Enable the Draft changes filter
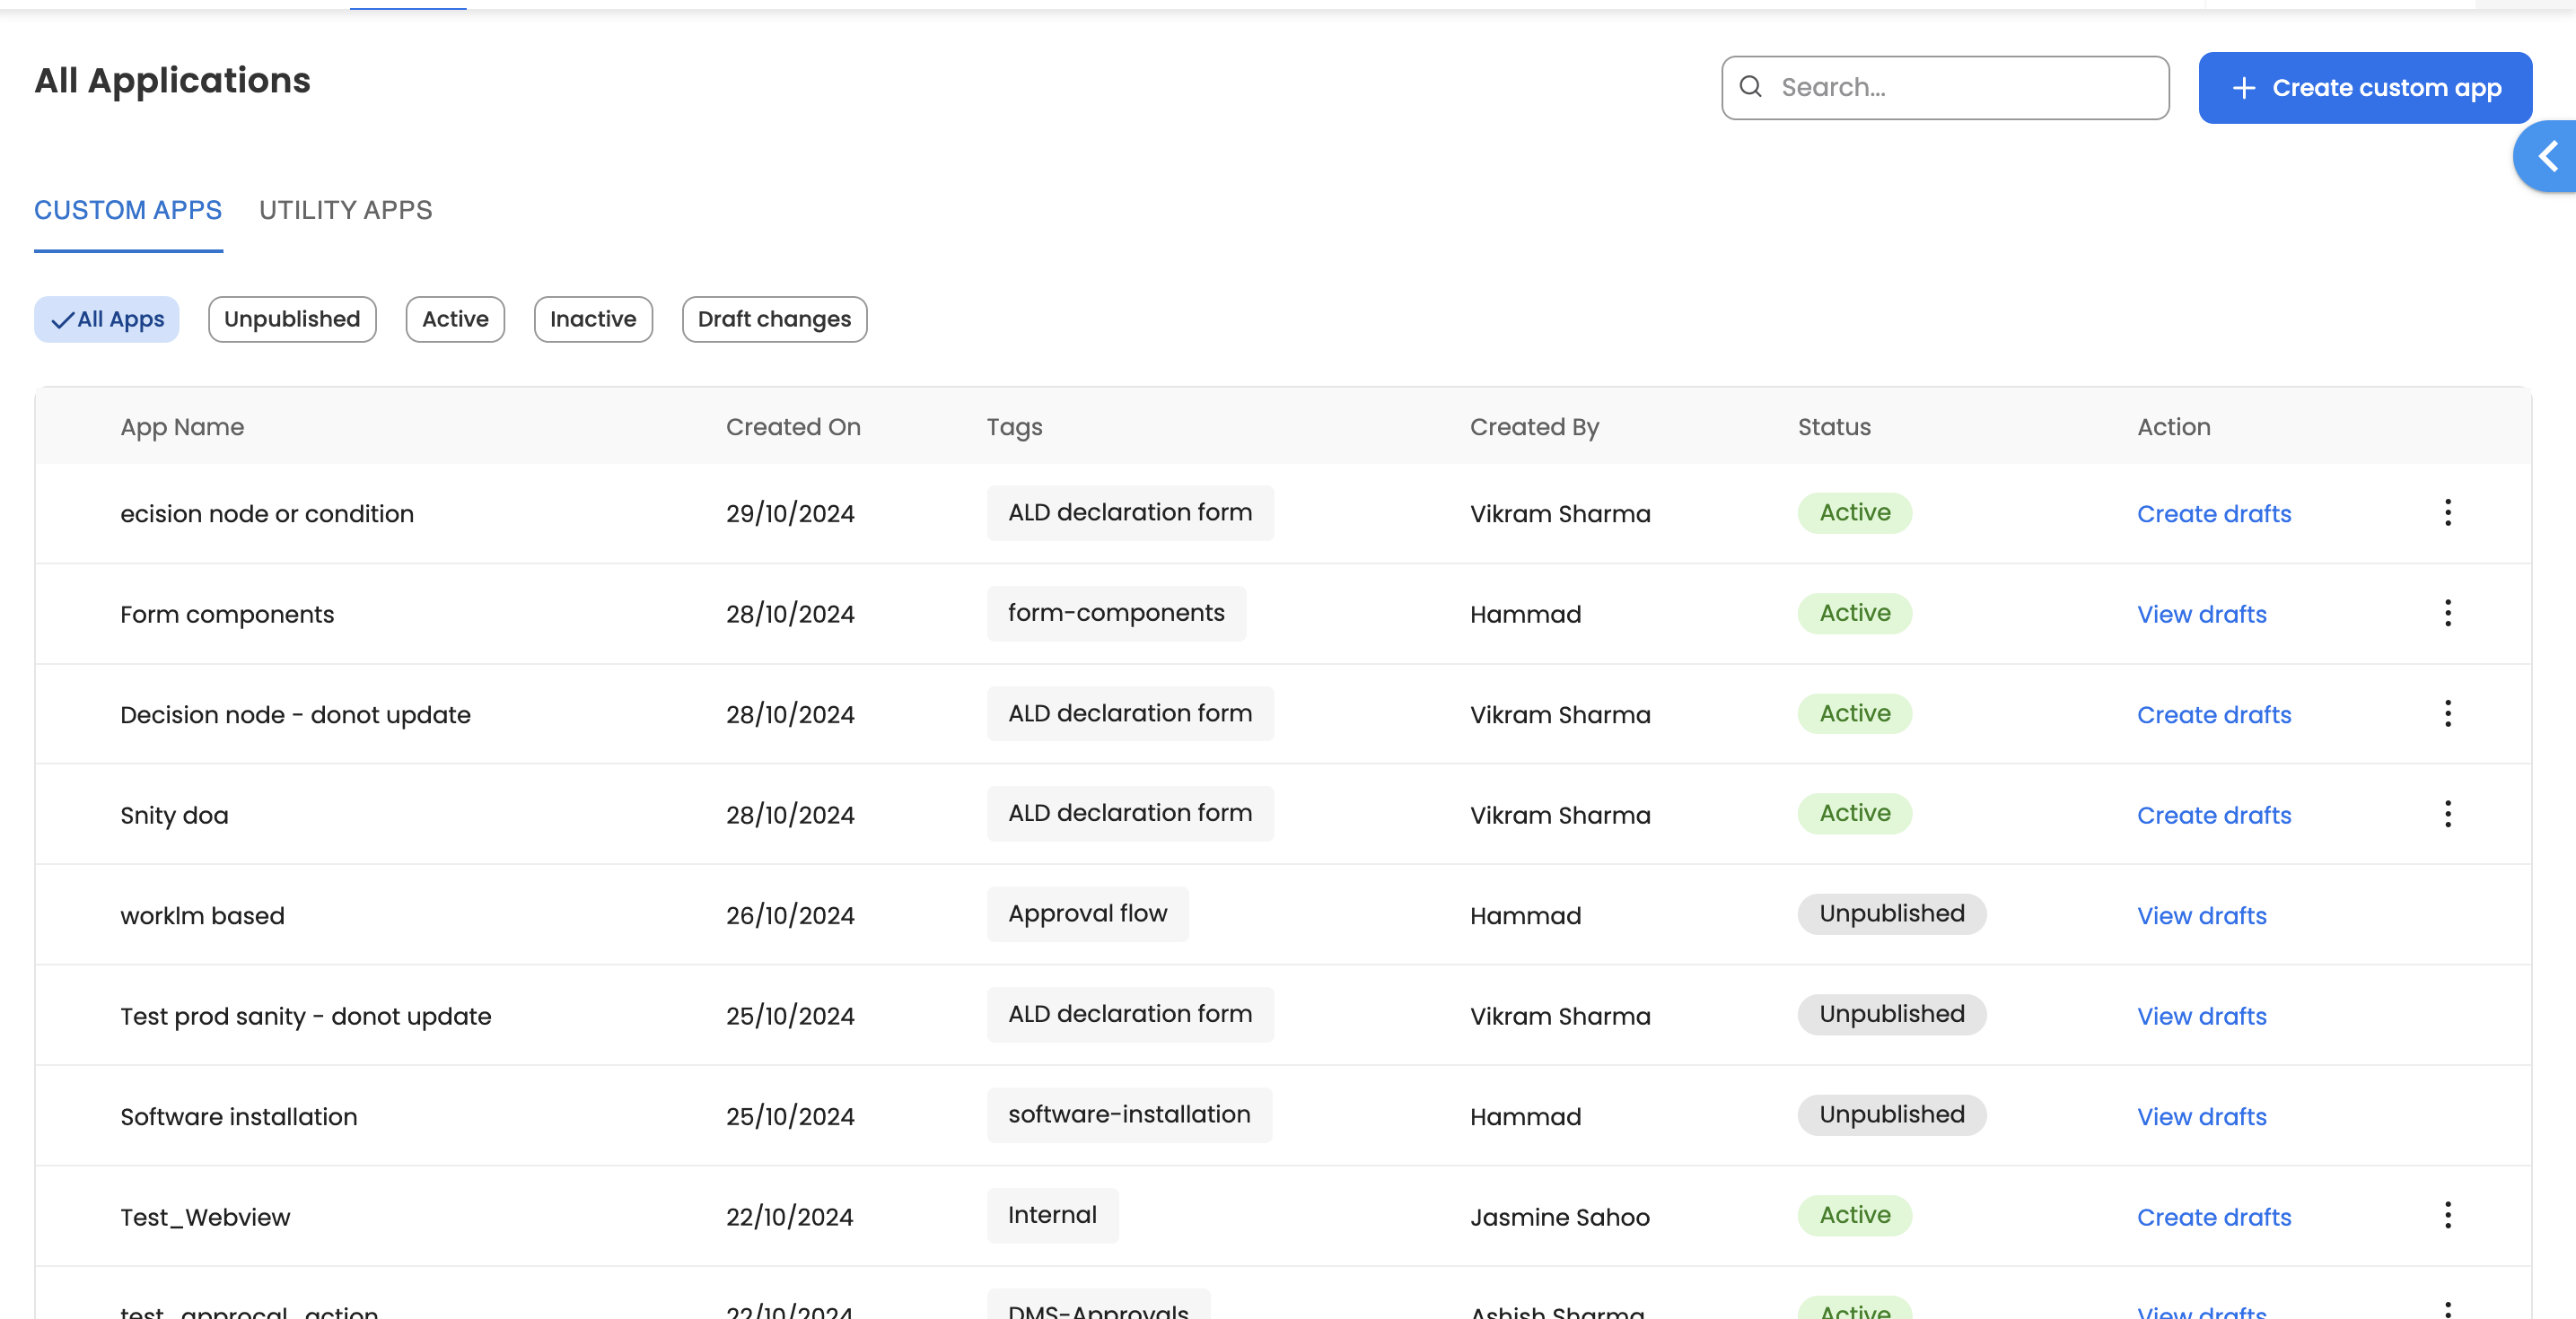The height and width of the screenshot is (1319, 2576). point(774,319)
